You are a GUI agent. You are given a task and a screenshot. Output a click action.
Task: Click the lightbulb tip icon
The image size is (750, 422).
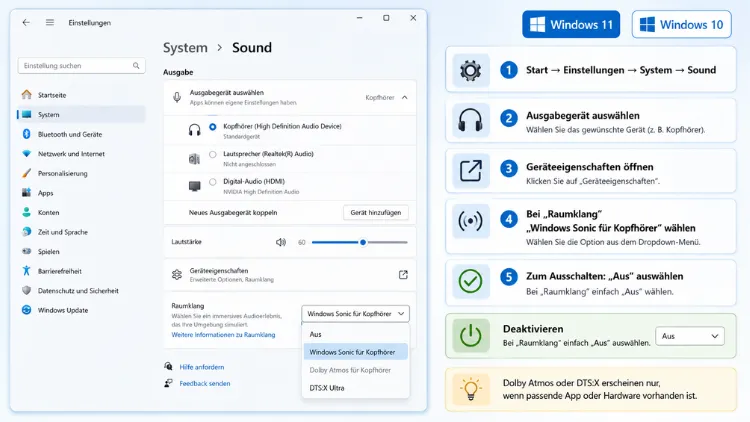click(471, 389)
